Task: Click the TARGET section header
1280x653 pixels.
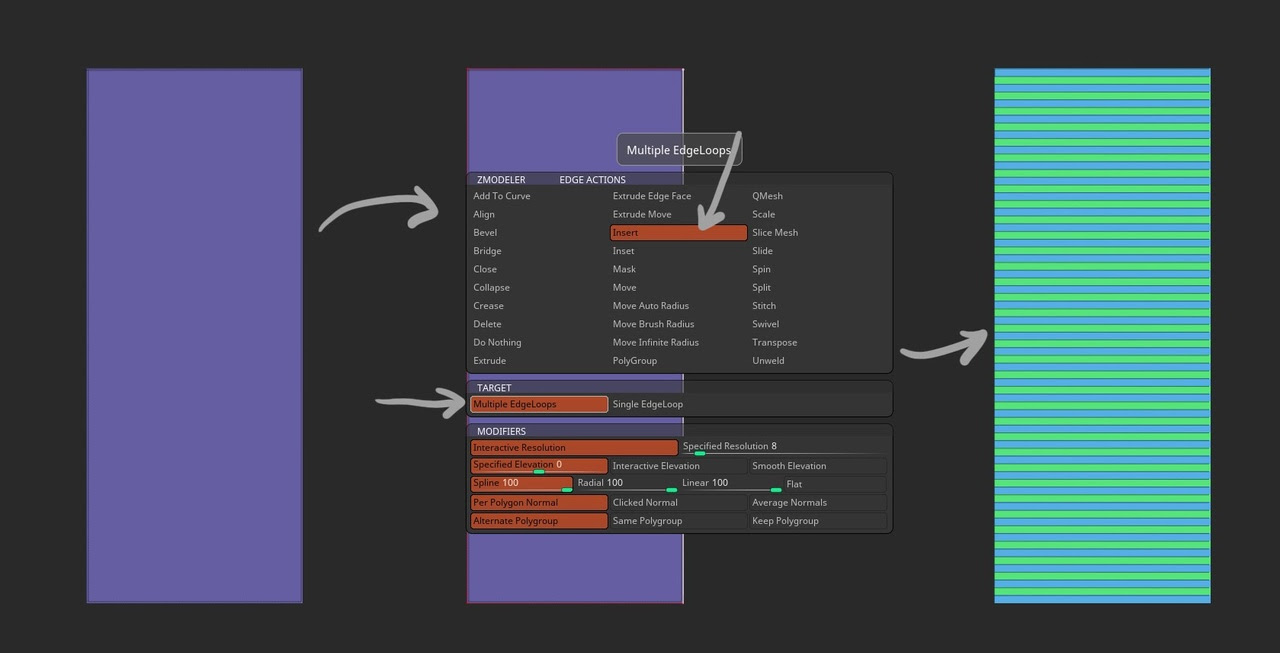Action: [494, 388]
